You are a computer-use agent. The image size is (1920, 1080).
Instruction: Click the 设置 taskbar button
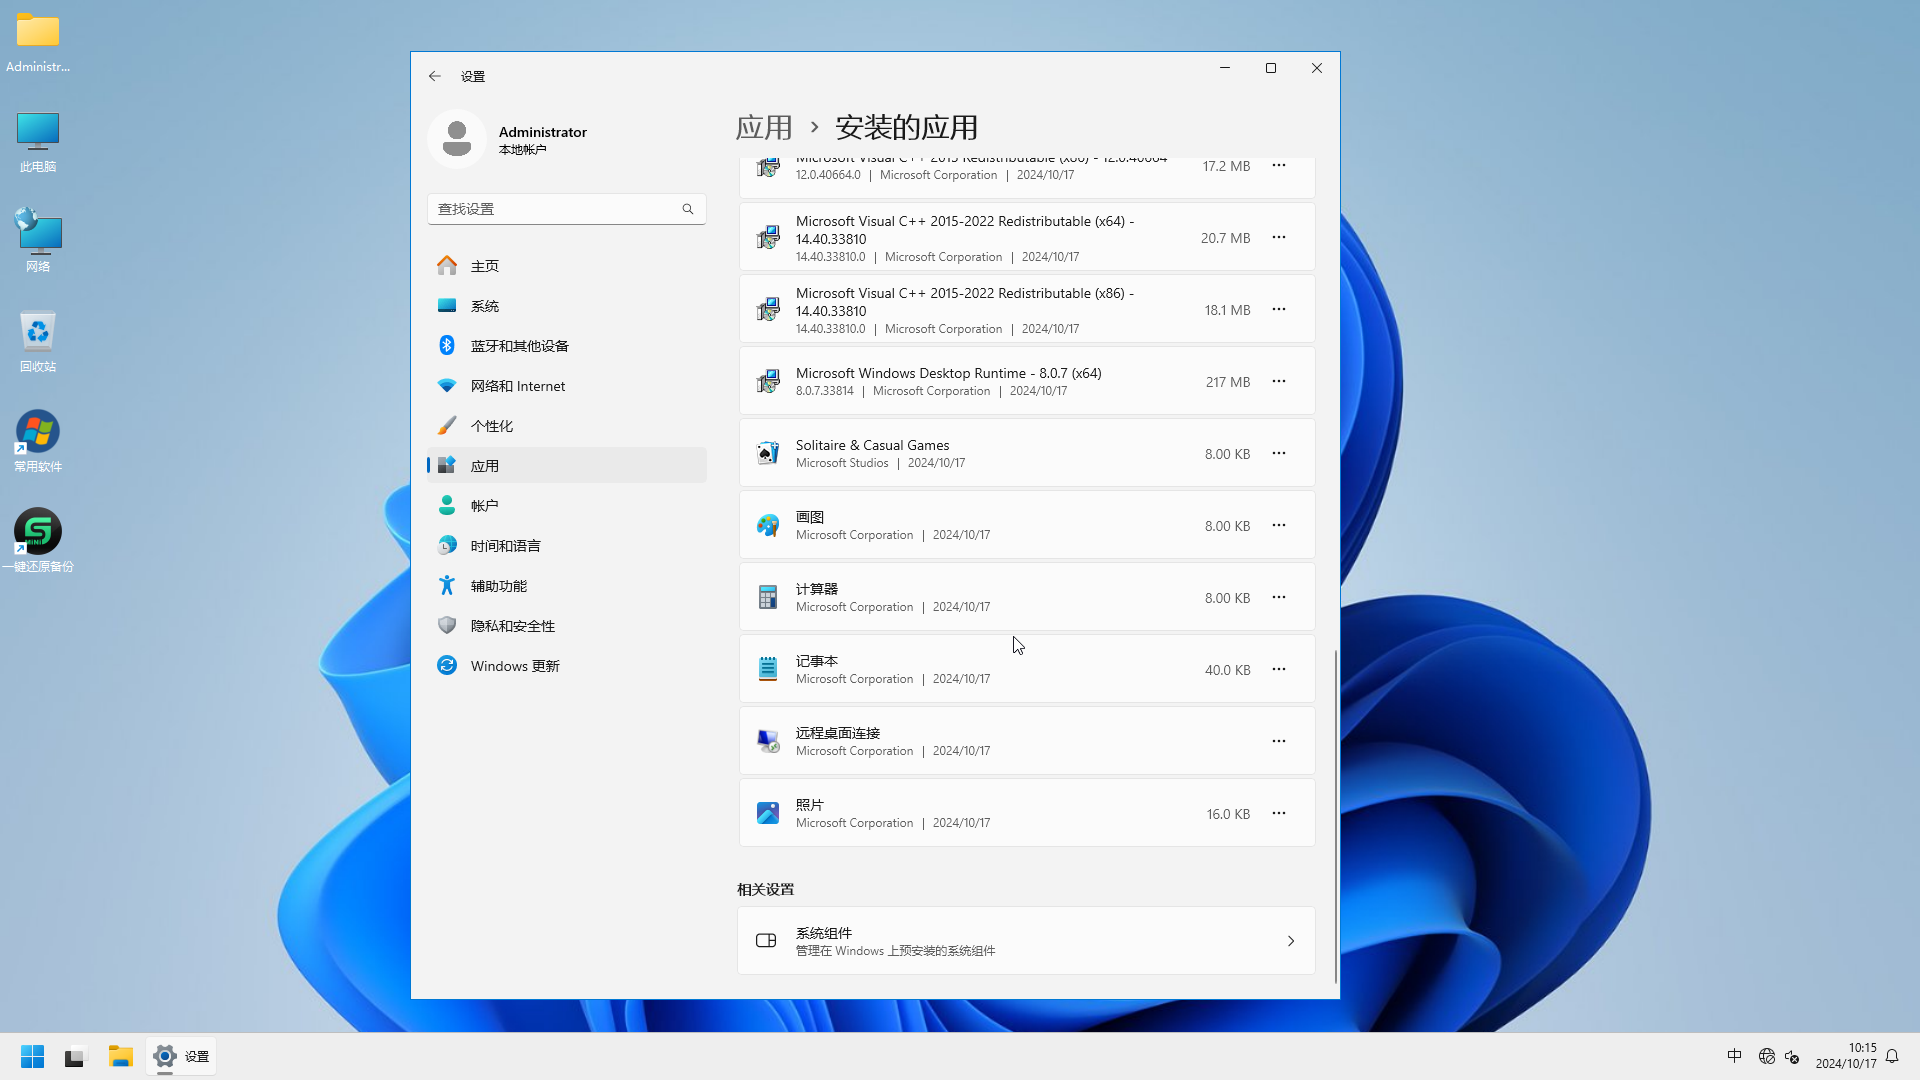click(181, 1056)
